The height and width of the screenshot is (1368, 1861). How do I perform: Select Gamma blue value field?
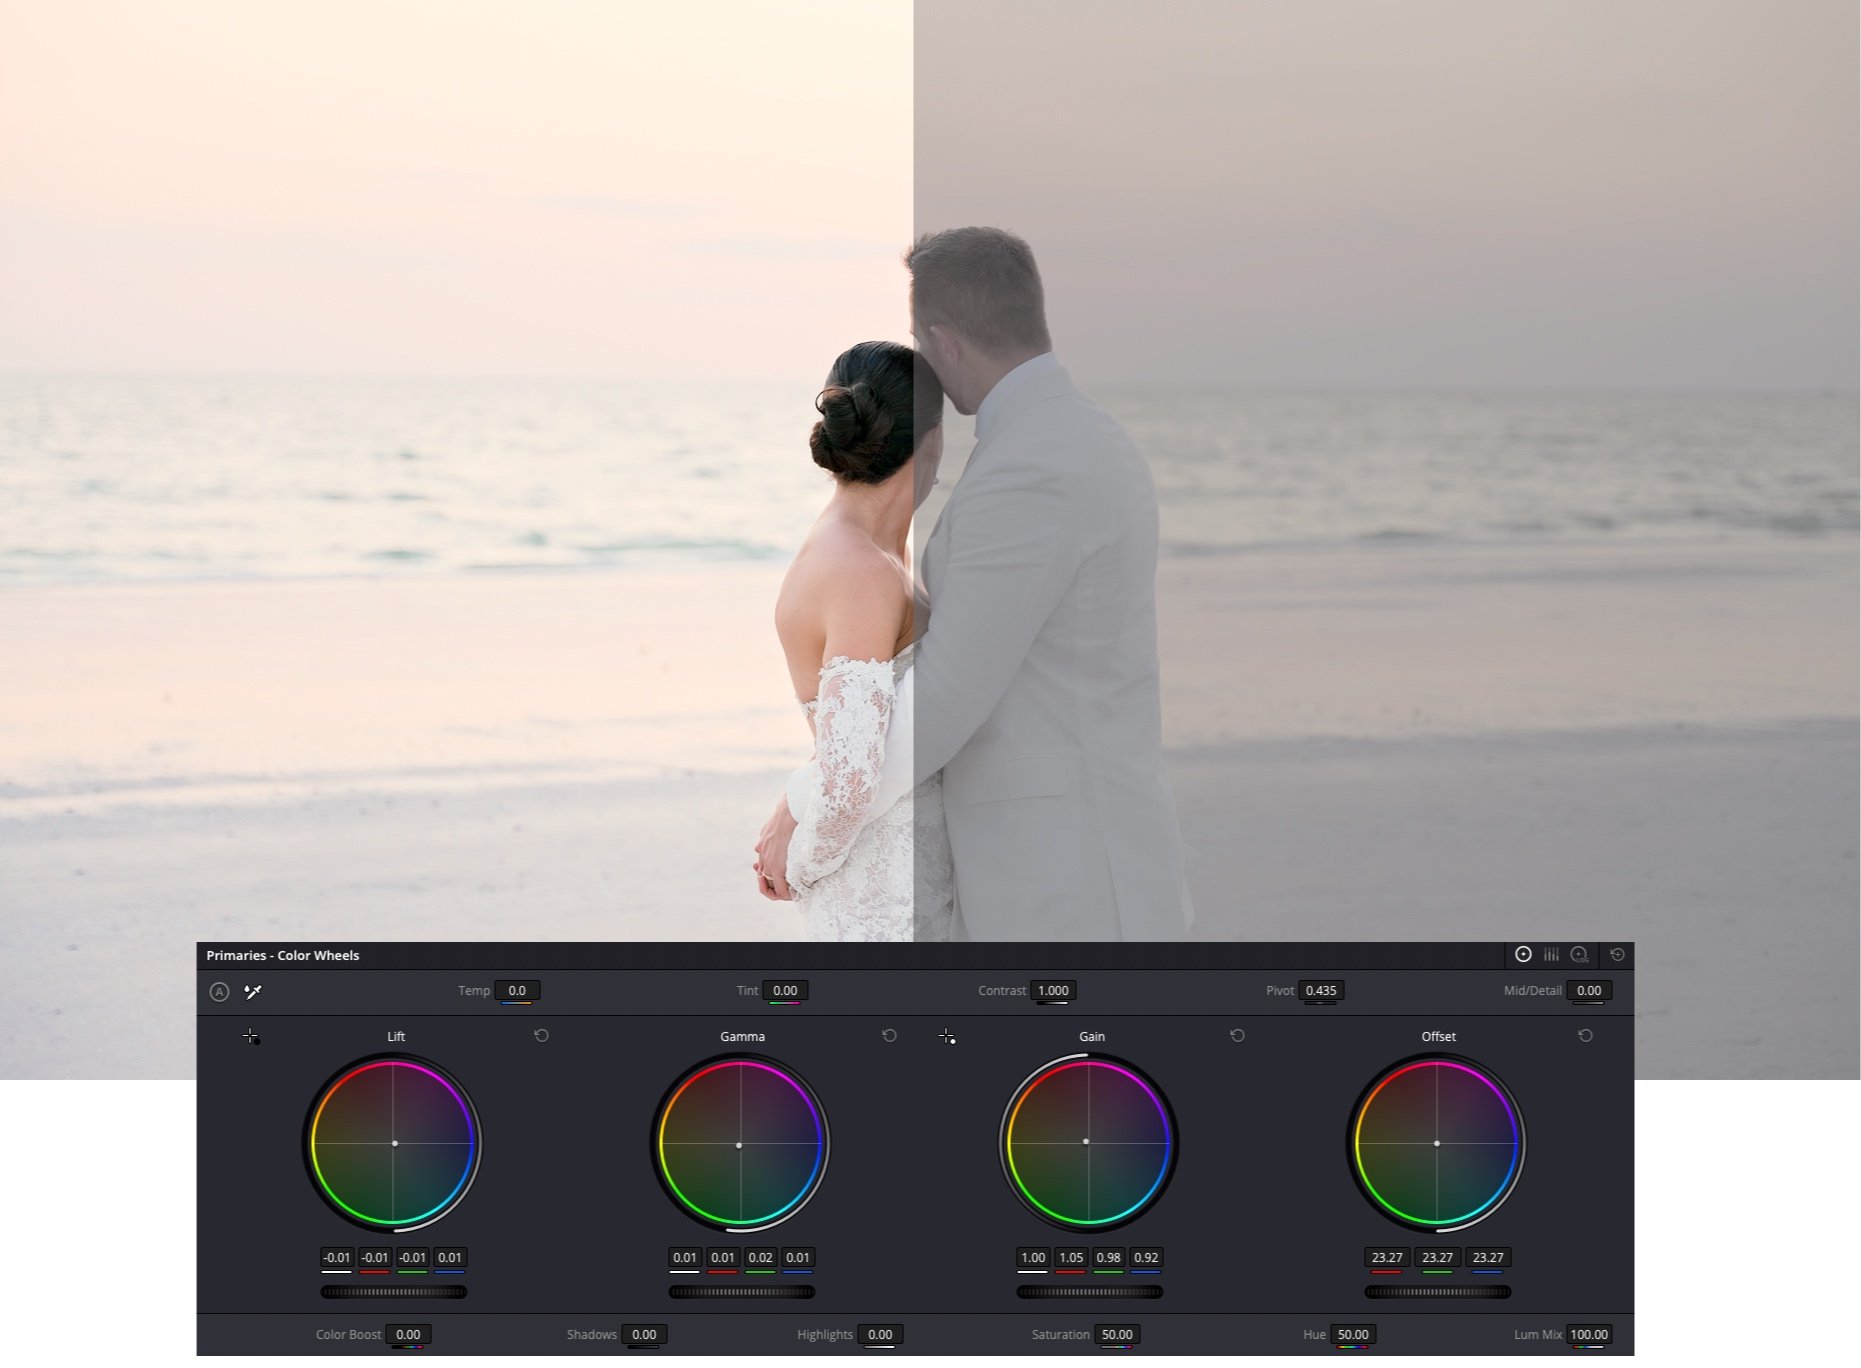(x=798, y=1258)
